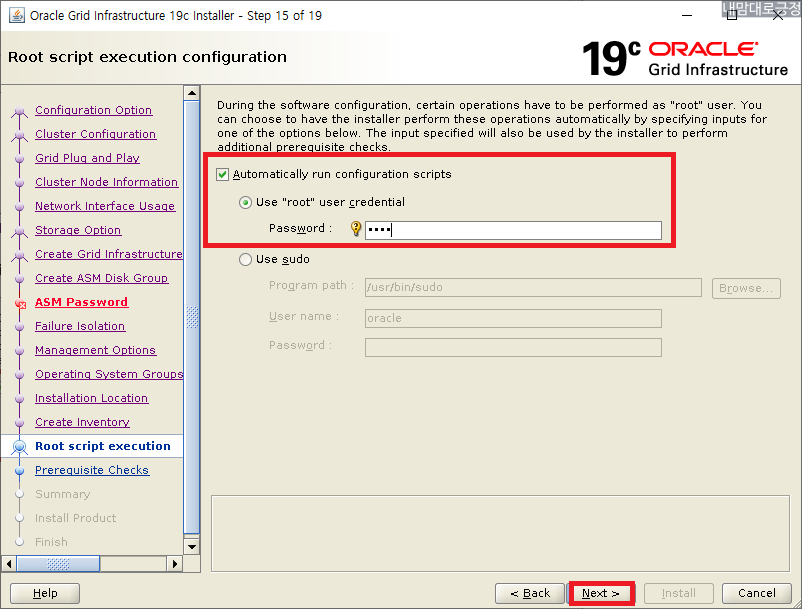This screenshot has width=802, height=609.
Task: Click the left arrow of the horizontal scrollbar
Action: [9, 564]
